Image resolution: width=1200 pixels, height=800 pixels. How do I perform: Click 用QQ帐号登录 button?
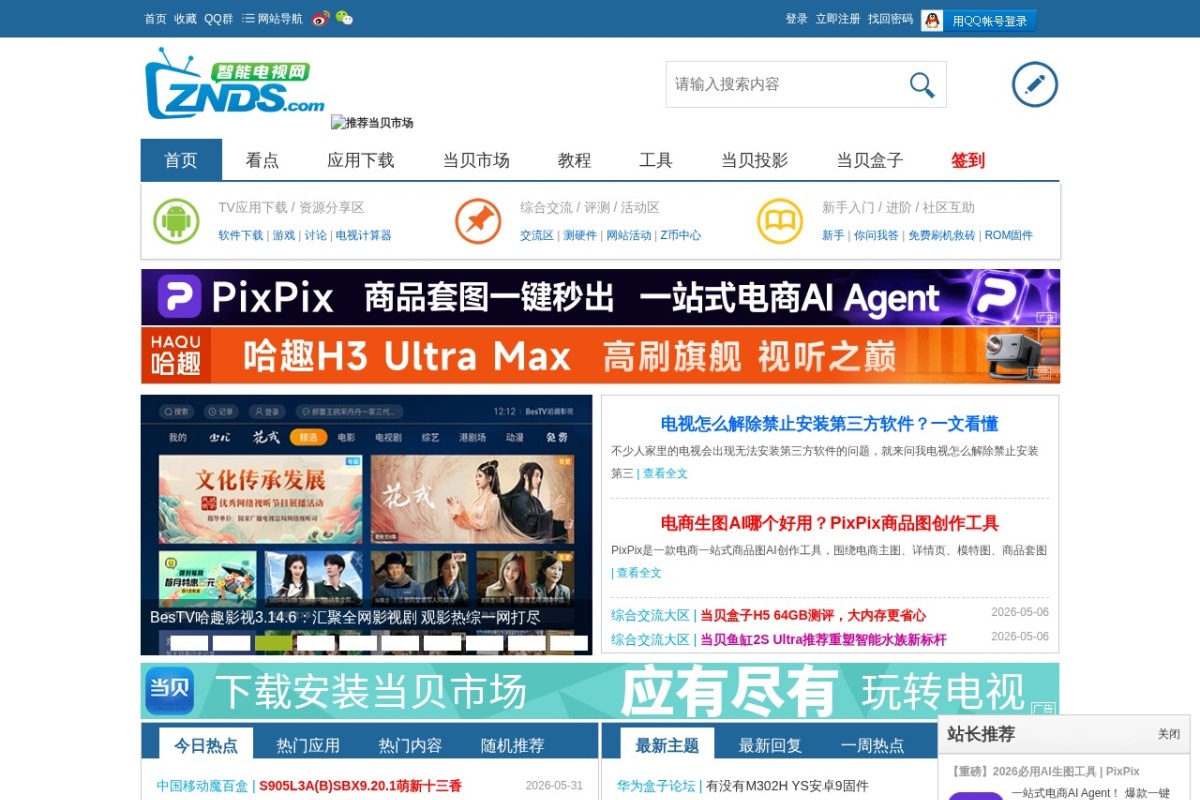979,20
